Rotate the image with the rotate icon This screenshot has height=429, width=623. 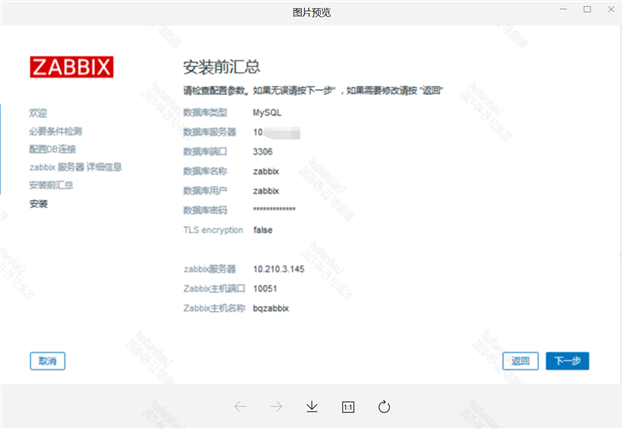(x=384, y=407)
